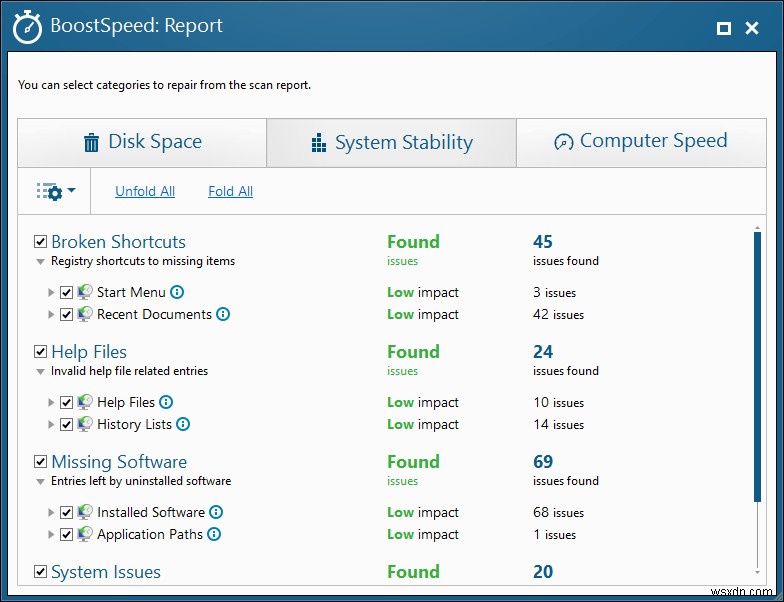This screenshot has height=602, width=784.
Task: Click the Recent Documents registry icon
Action: tap(85, 314)
